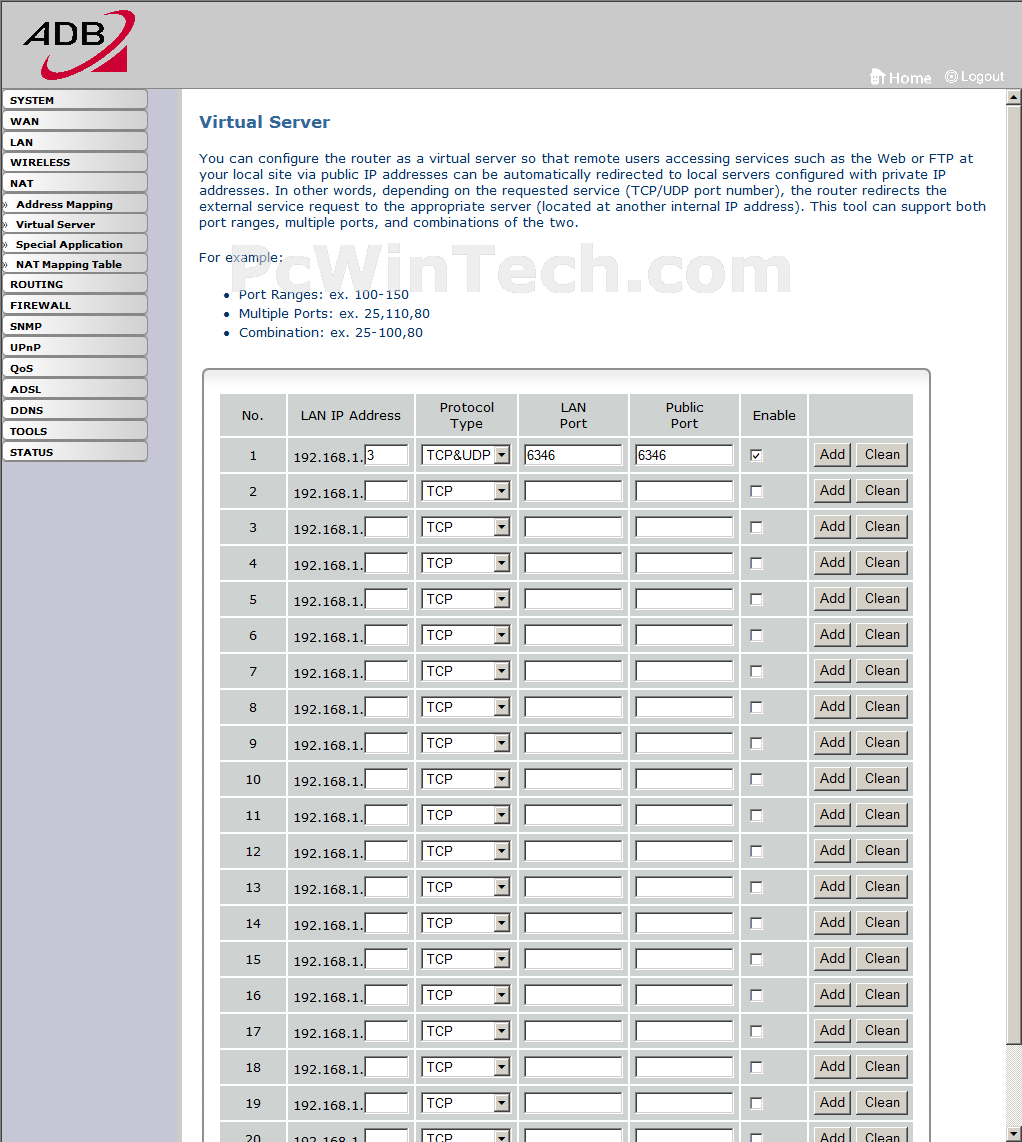This screenshot has height=1142, width=1022.
Task: Open the SYSTEM menu
Action: 75,100
